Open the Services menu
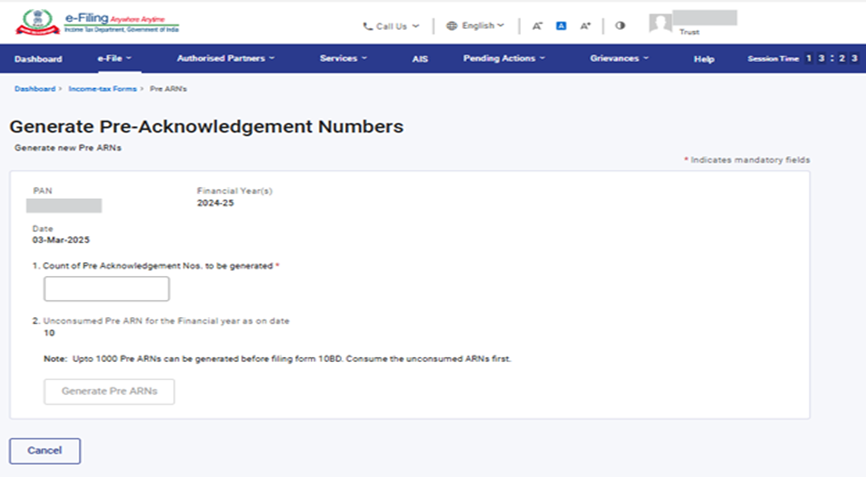Image resolution: width=866 pixels, height=477 pixels. click(343, 58)
